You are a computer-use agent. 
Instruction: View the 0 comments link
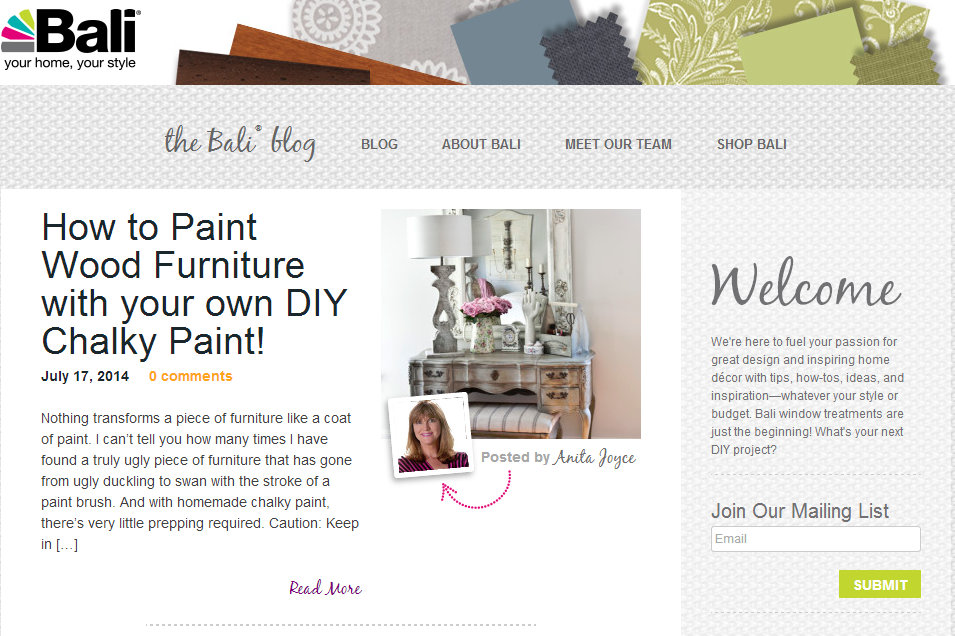[x=191, y=376]
